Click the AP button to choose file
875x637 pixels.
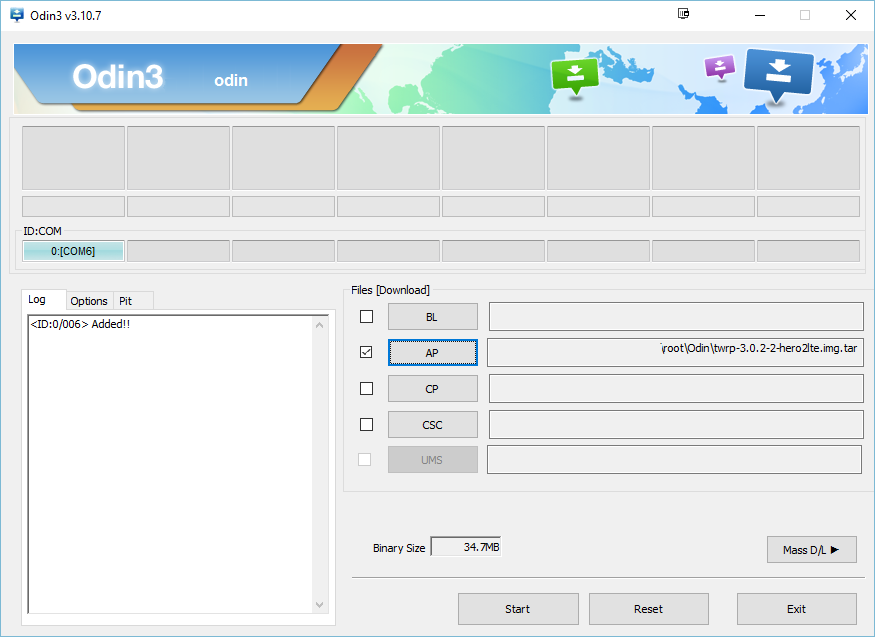click(432, 353)
